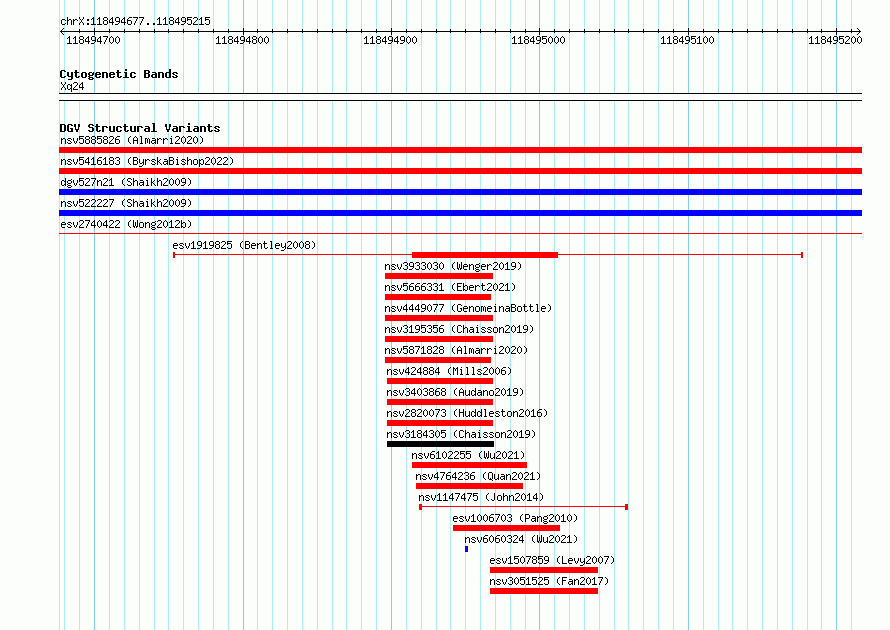Select the thick red bar of esv1919825
Image resolution: width=890 pixels, height=630 pixels.
485,255
